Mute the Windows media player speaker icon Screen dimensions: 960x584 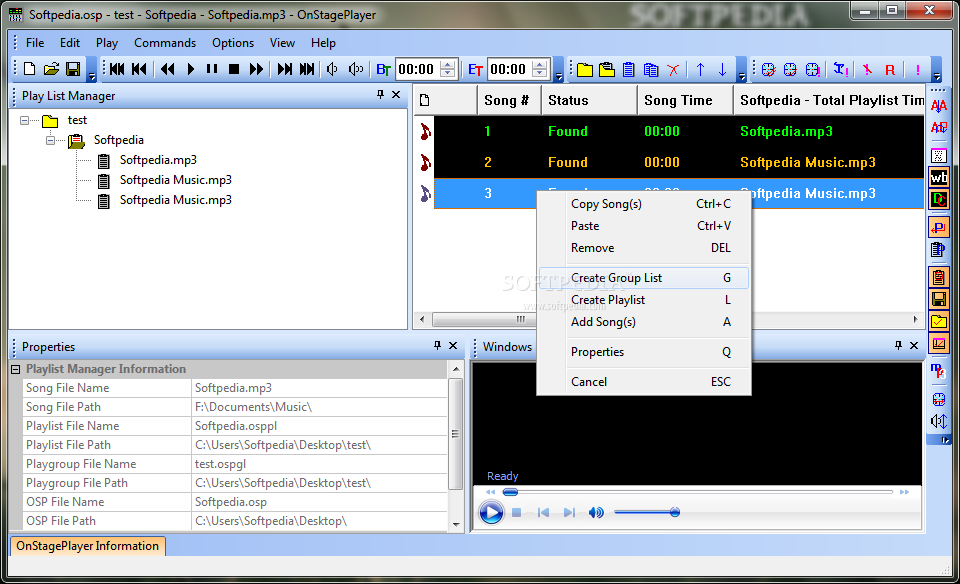[x=596, y=512]
